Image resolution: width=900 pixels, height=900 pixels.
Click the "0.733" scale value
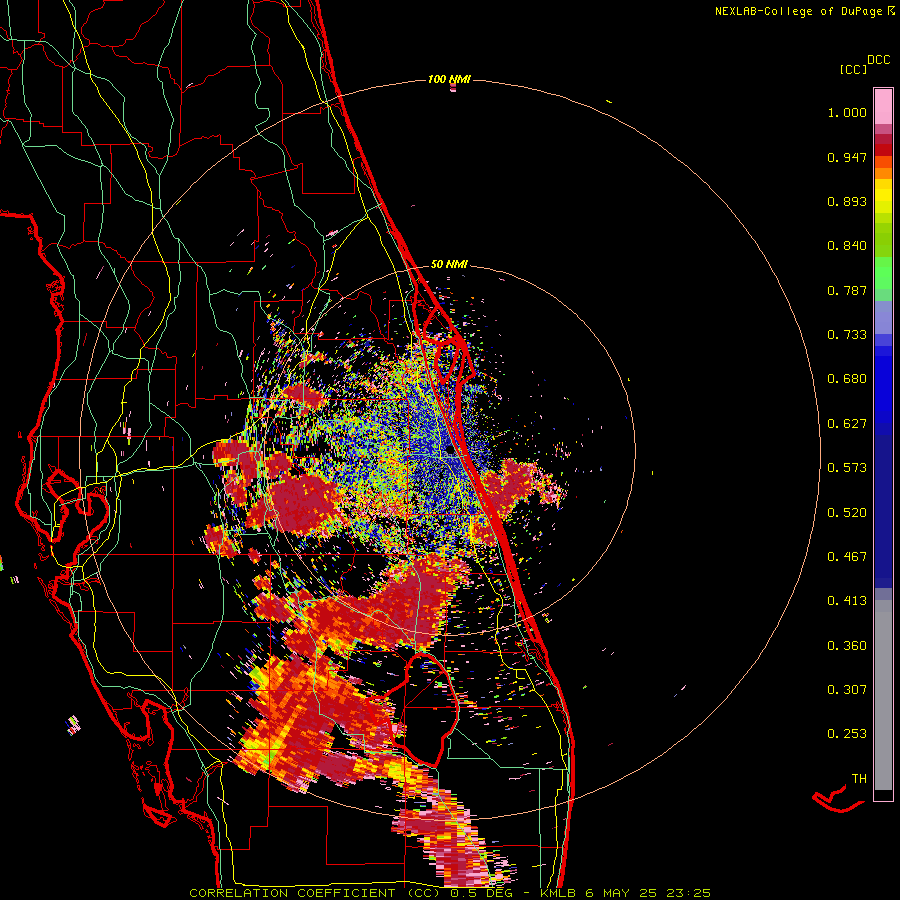pyautogui.click(x=847, y=335)
